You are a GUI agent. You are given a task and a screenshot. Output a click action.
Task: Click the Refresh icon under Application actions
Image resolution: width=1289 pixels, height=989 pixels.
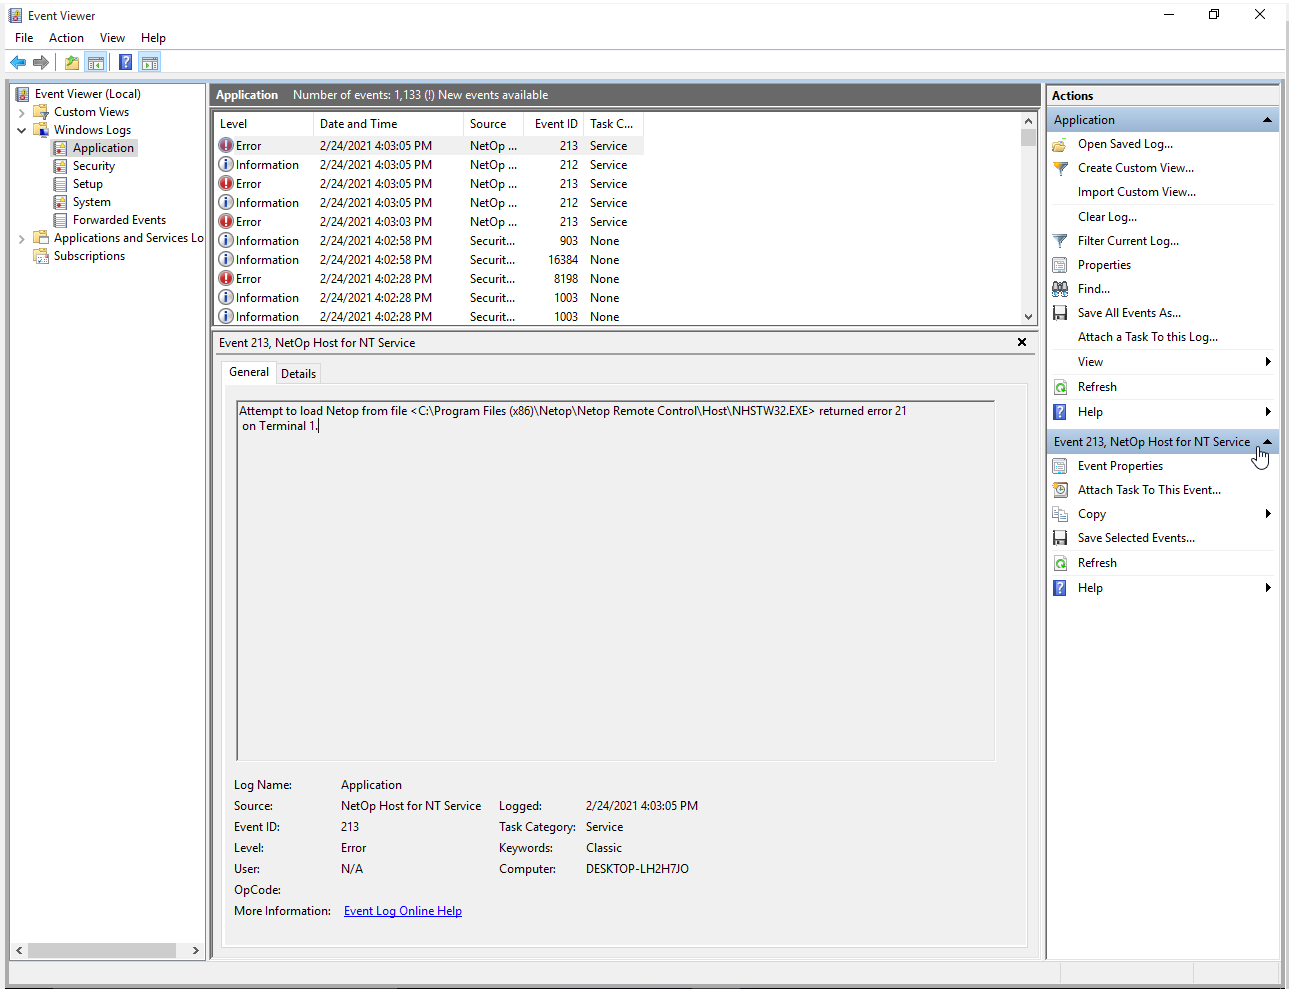[x=1060, y=387]
